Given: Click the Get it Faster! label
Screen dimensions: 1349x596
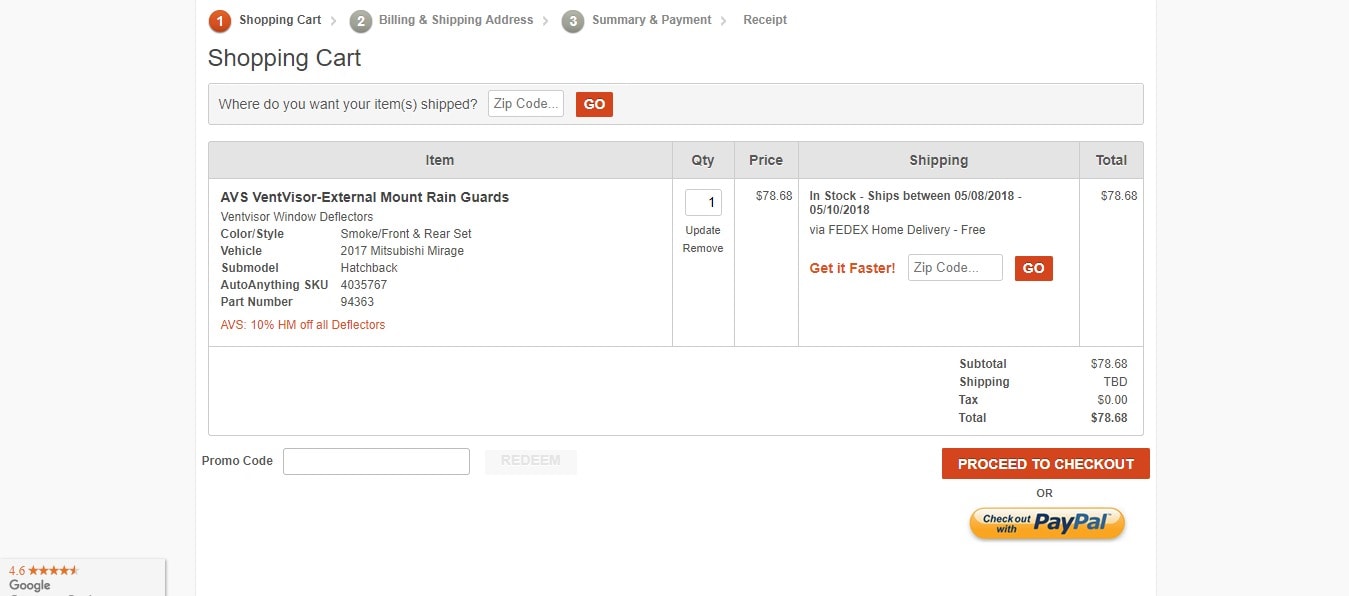Looking at the screenshot, I should pos(853,268).
